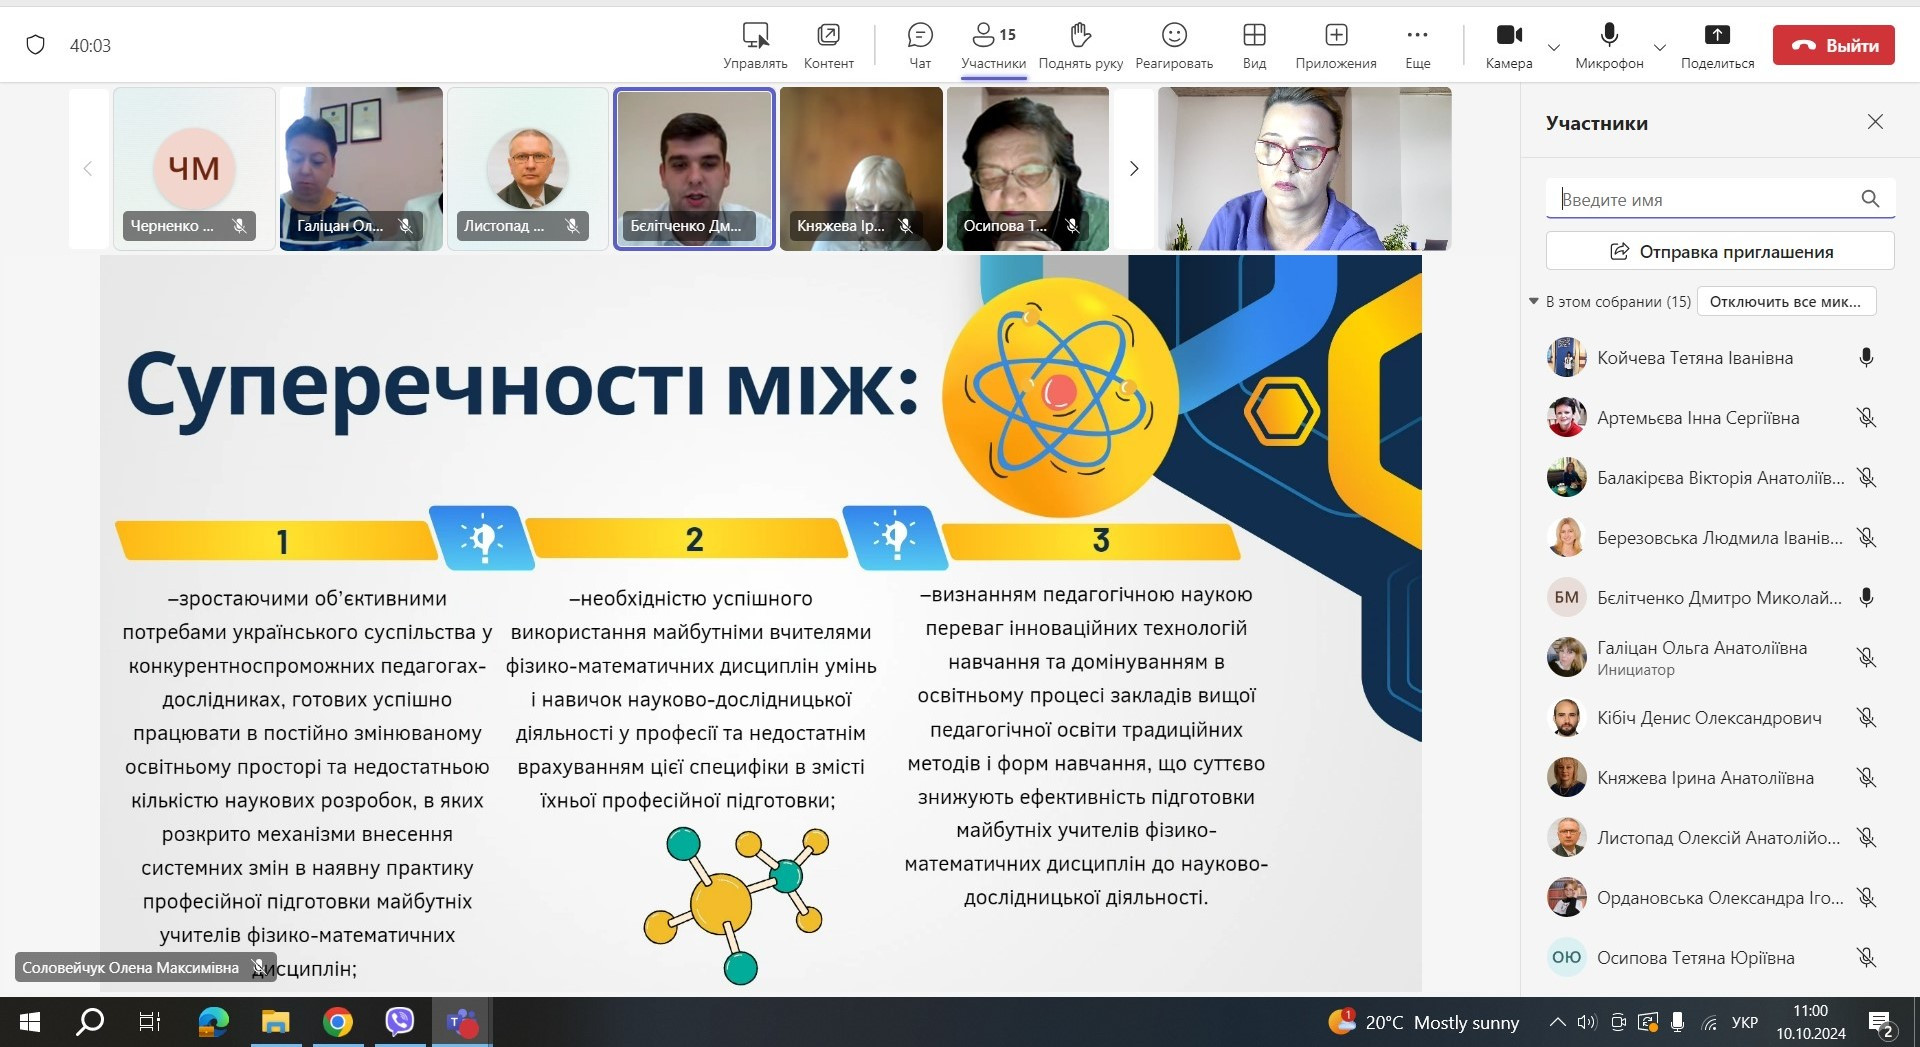This screenshot has width=1920, height=1047.
Task: Open the Вид layout menu
Action: pyautogui.click(x=1254, y=46)
